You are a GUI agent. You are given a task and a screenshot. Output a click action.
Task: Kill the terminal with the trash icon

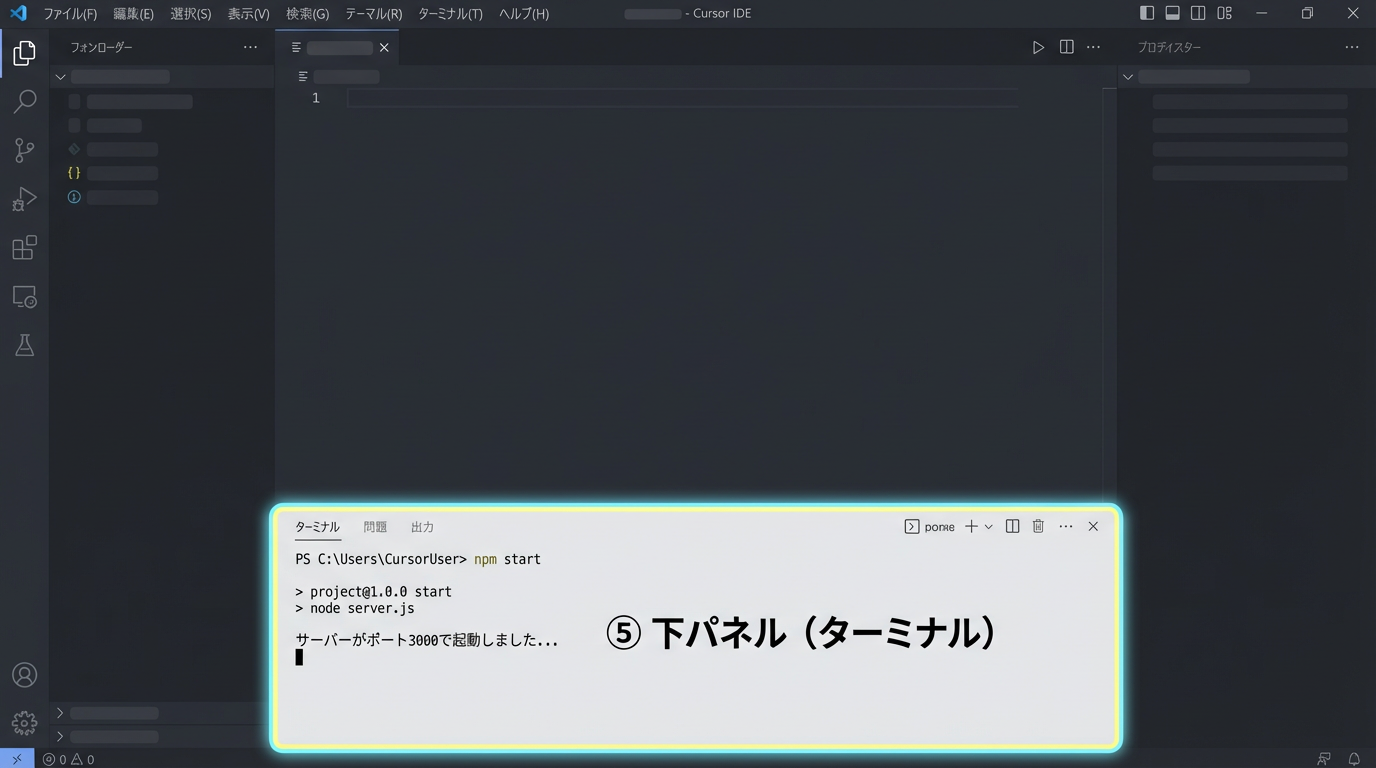click(1037, 526)
